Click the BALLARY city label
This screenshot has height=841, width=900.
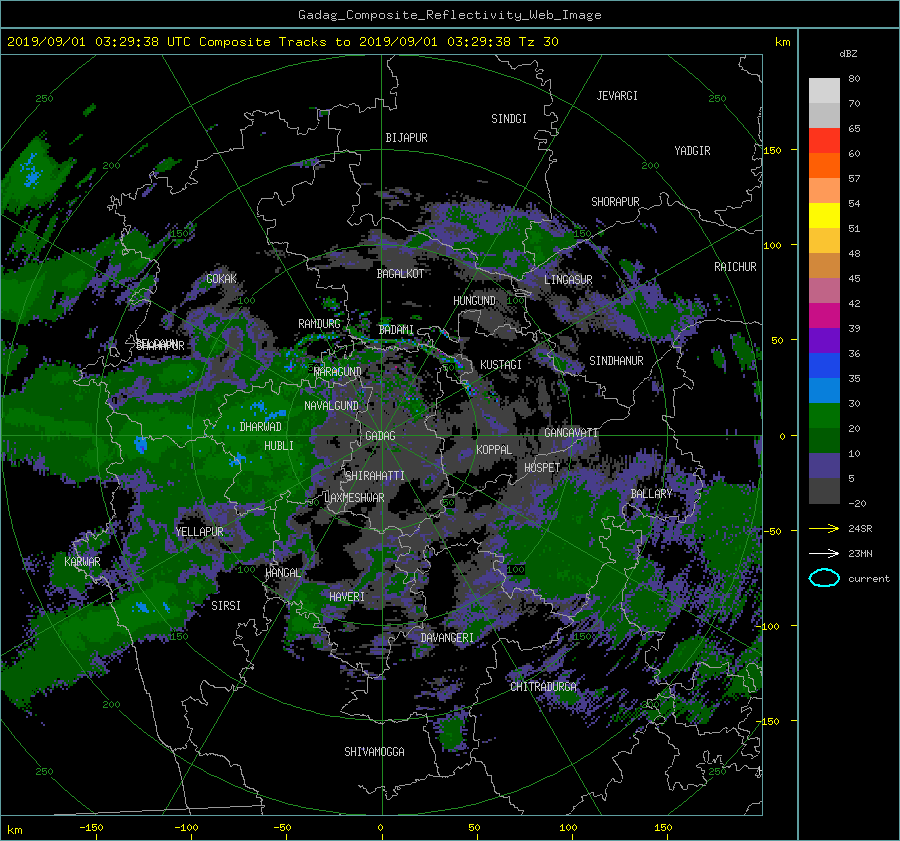651,494
